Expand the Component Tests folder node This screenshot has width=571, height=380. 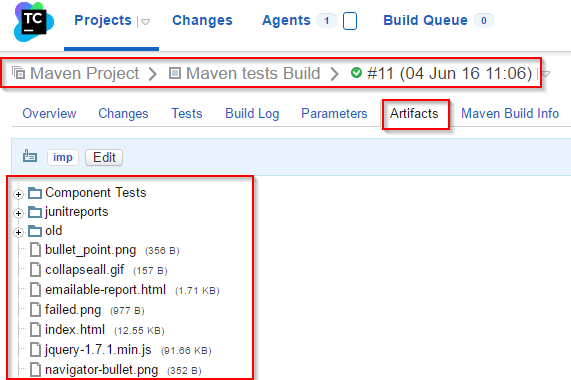click(18, 194)
